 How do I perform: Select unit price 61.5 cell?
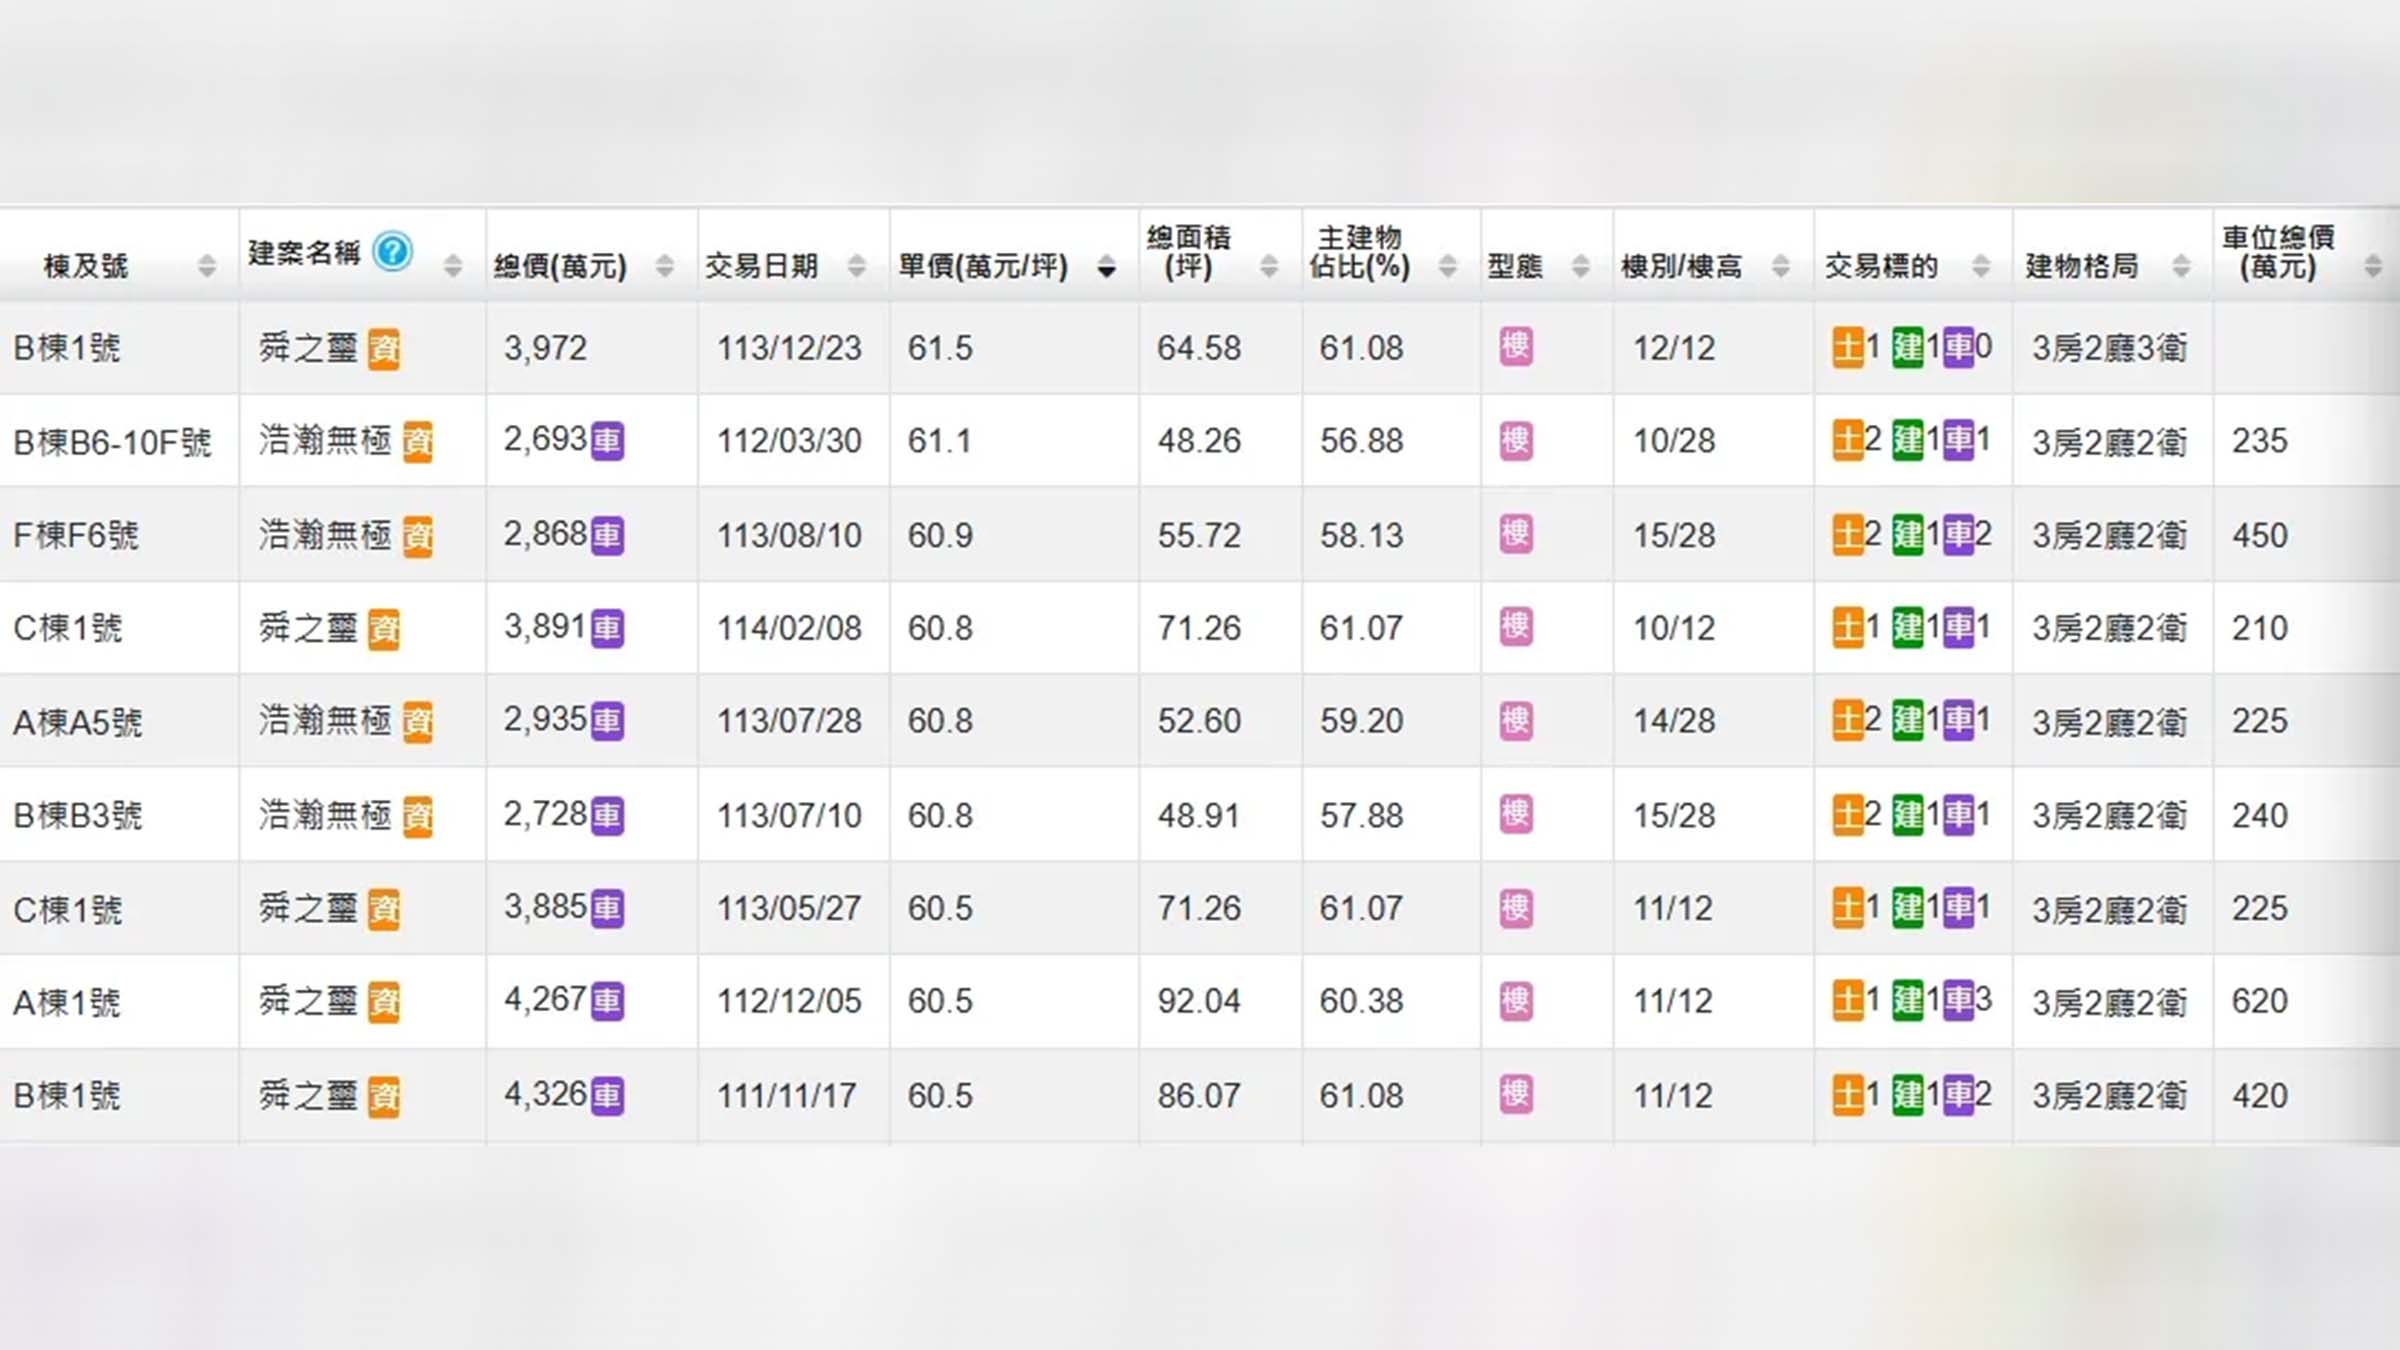click(940, 348)
